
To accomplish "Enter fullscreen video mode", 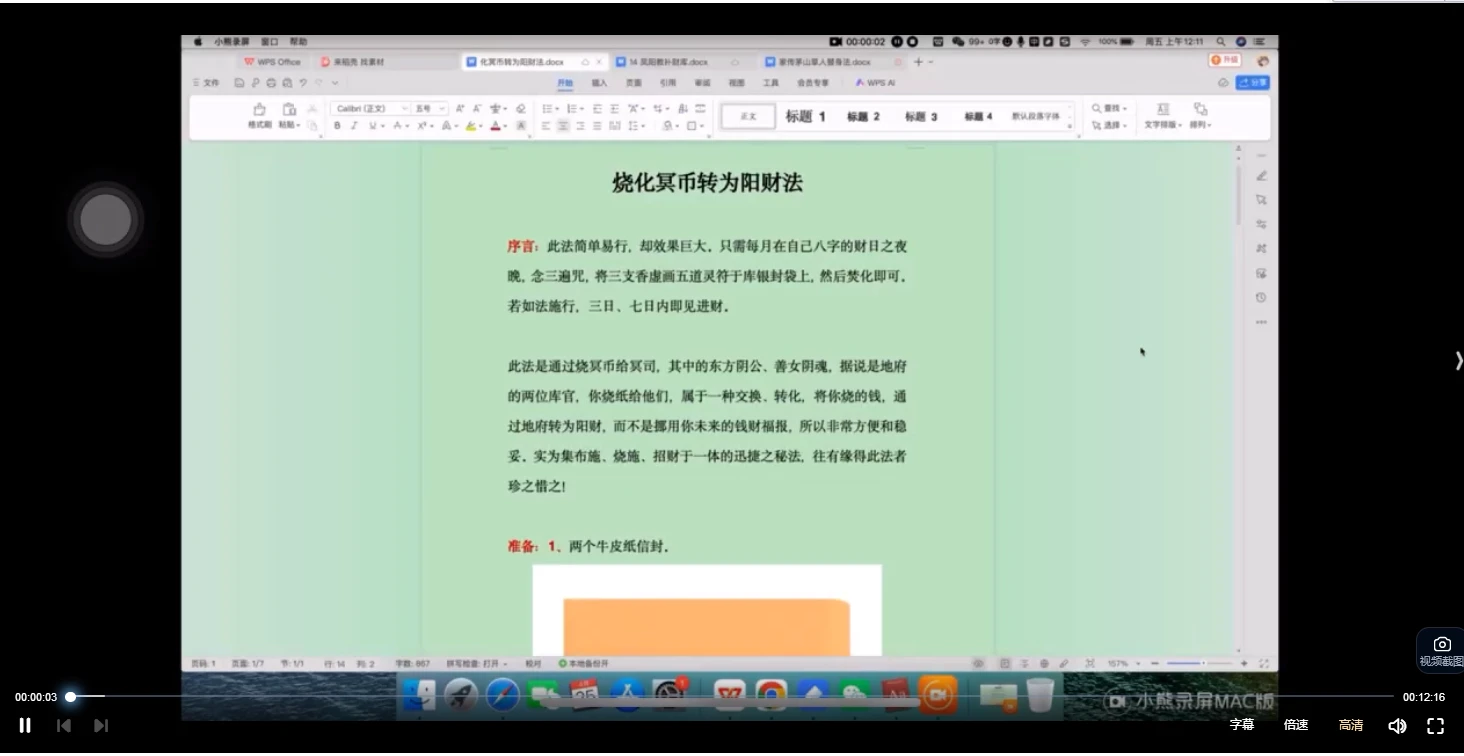I will click(1435, 726).
